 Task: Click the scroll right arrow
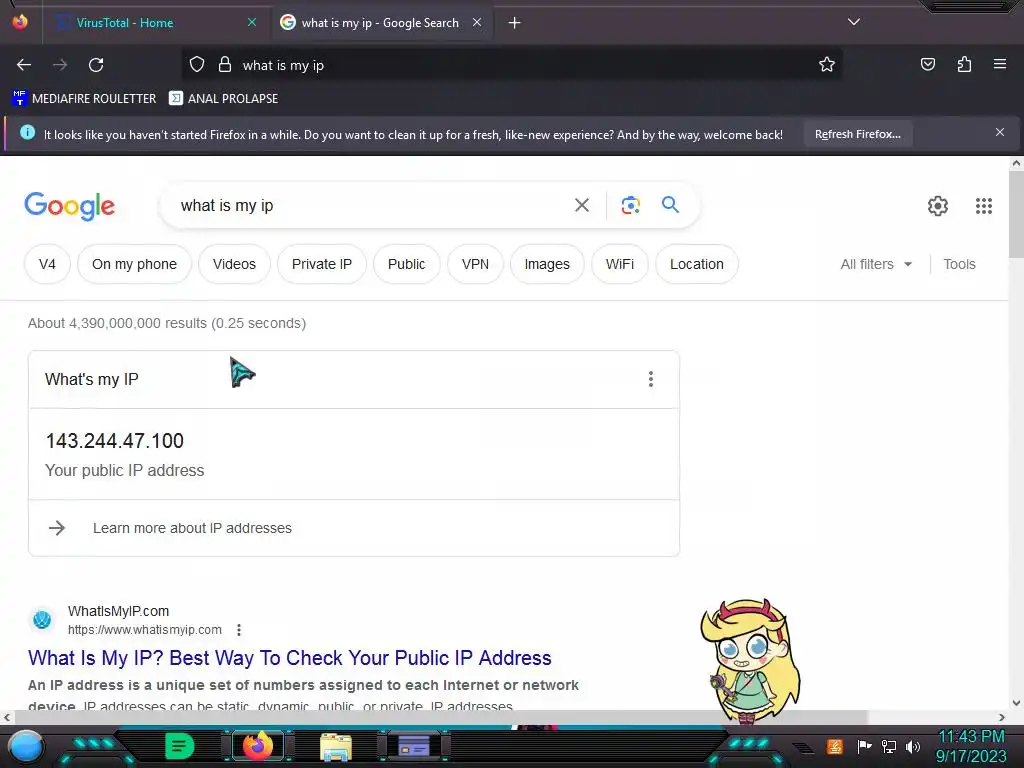1002,717
